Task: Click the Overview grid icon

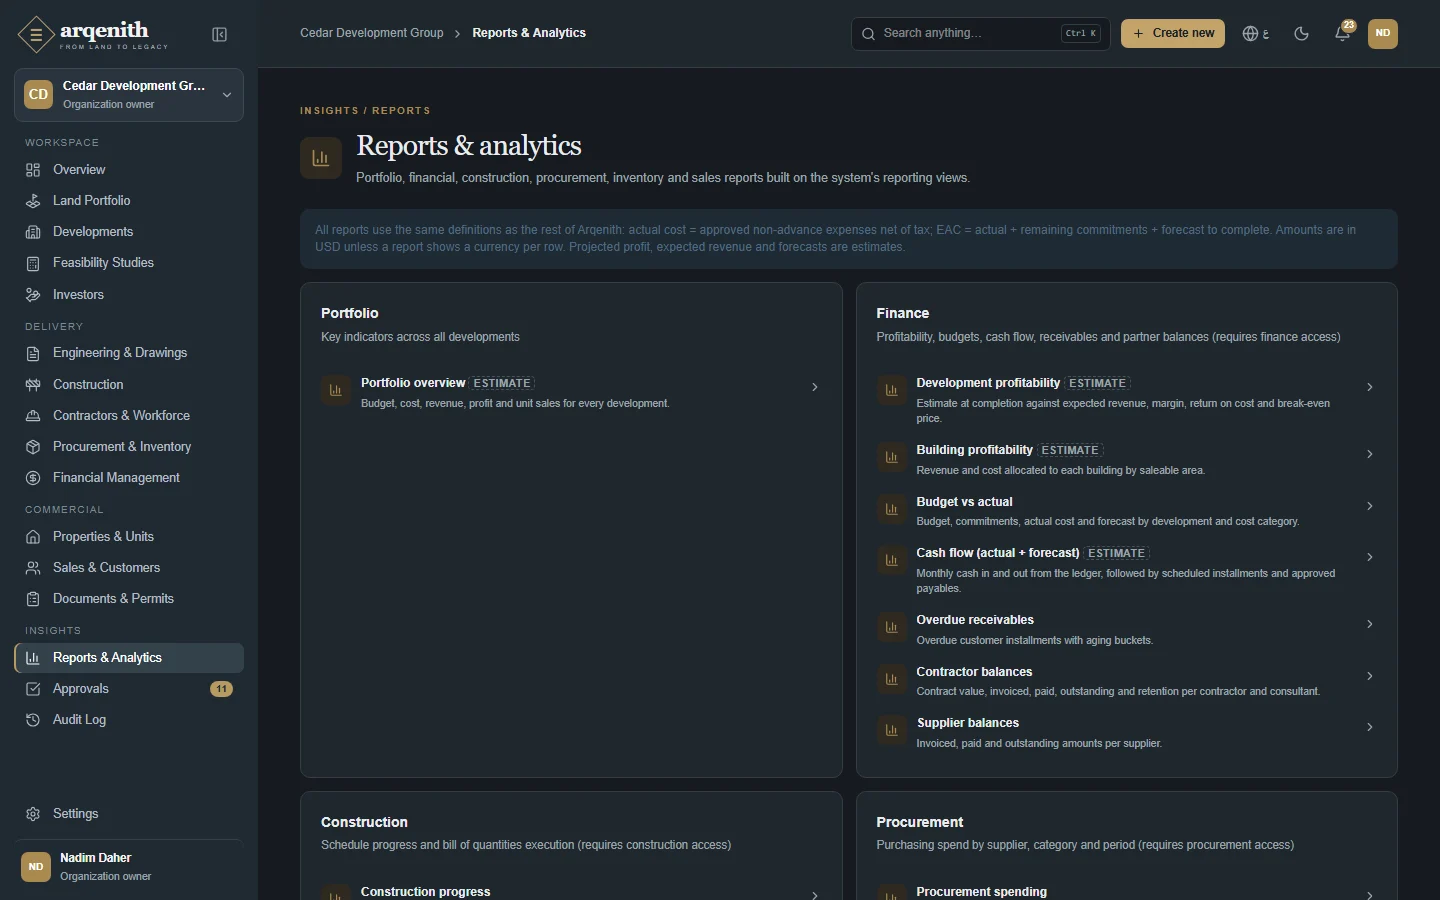Action: point(33,170)
